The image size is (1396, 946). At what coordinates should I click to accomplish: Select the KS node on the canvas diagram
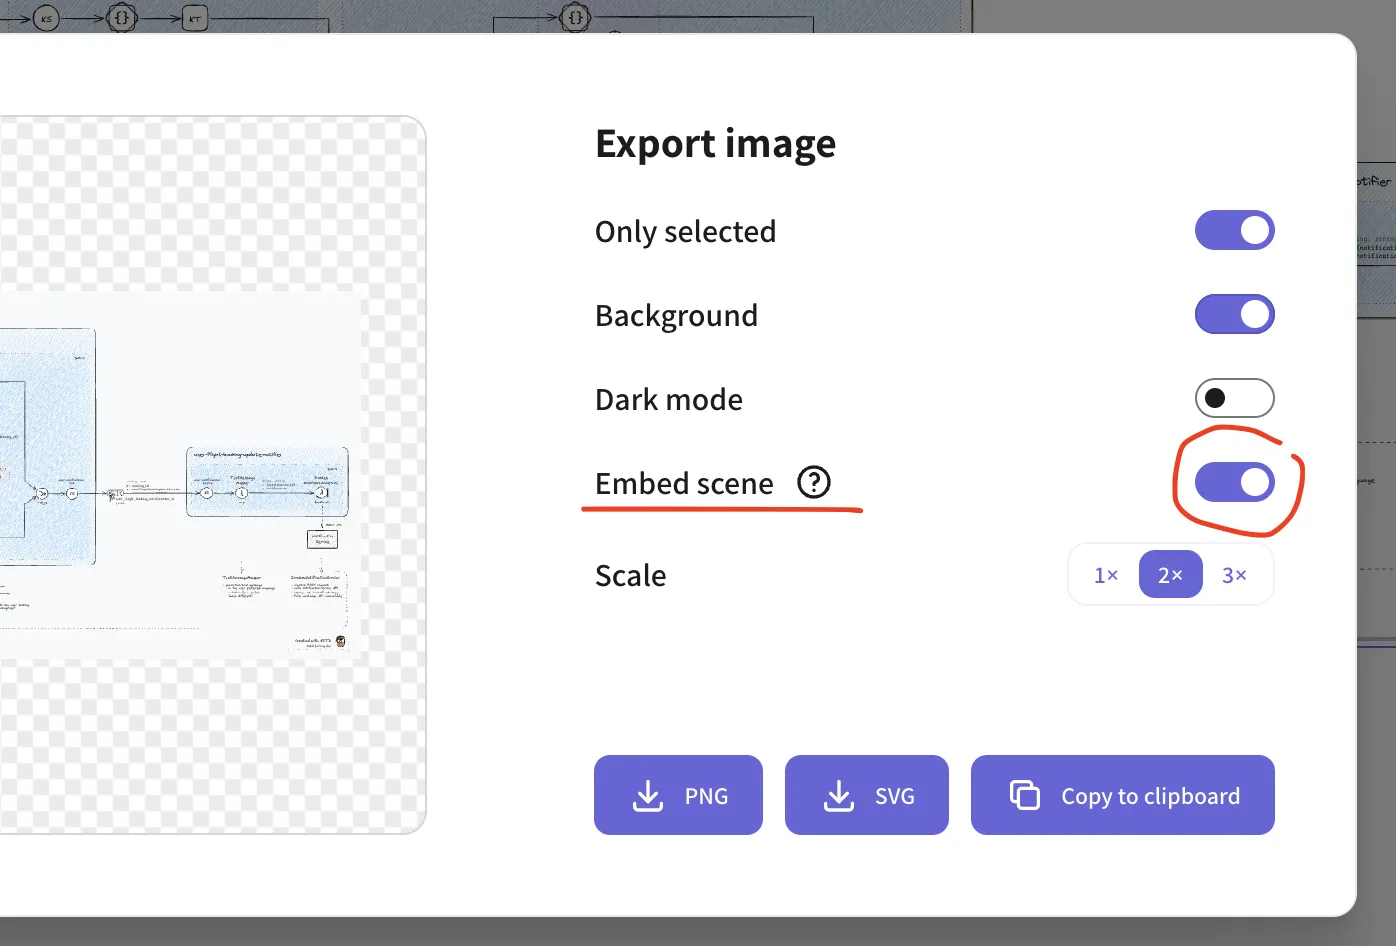45,17
